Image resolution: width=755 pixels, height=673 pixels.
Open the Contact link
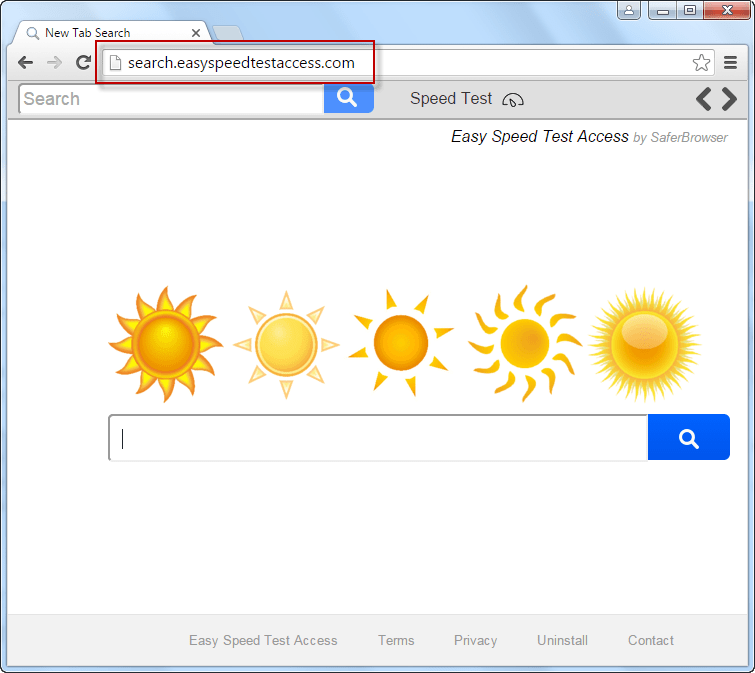[651, 640]
